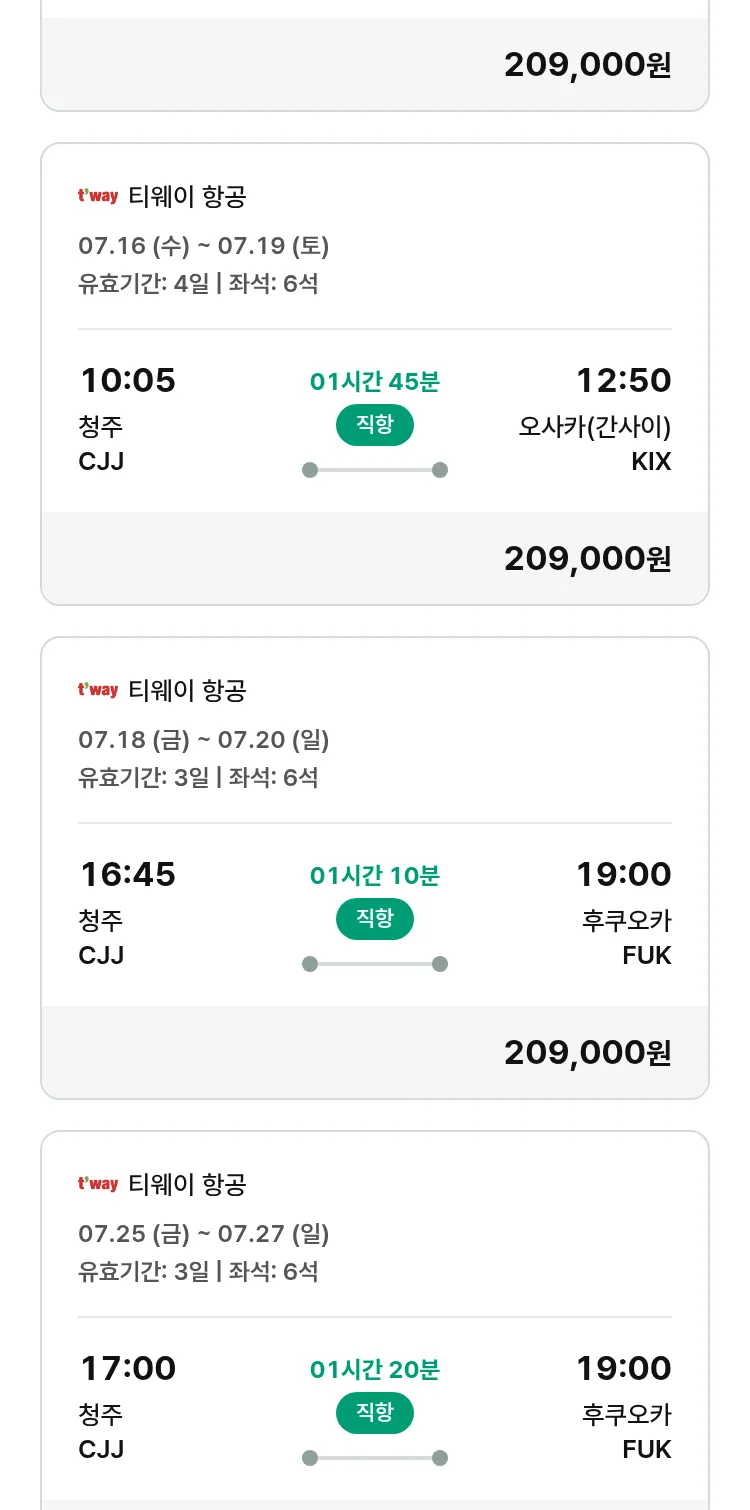Tap the 직항 badge on Osaka flight

coord(374,425)
